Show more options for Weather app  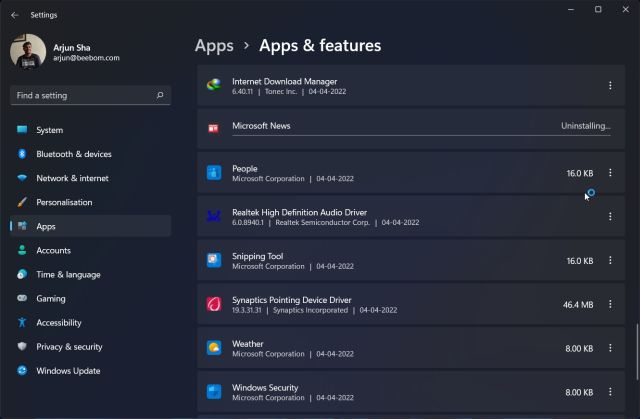(x=610, y=348)
